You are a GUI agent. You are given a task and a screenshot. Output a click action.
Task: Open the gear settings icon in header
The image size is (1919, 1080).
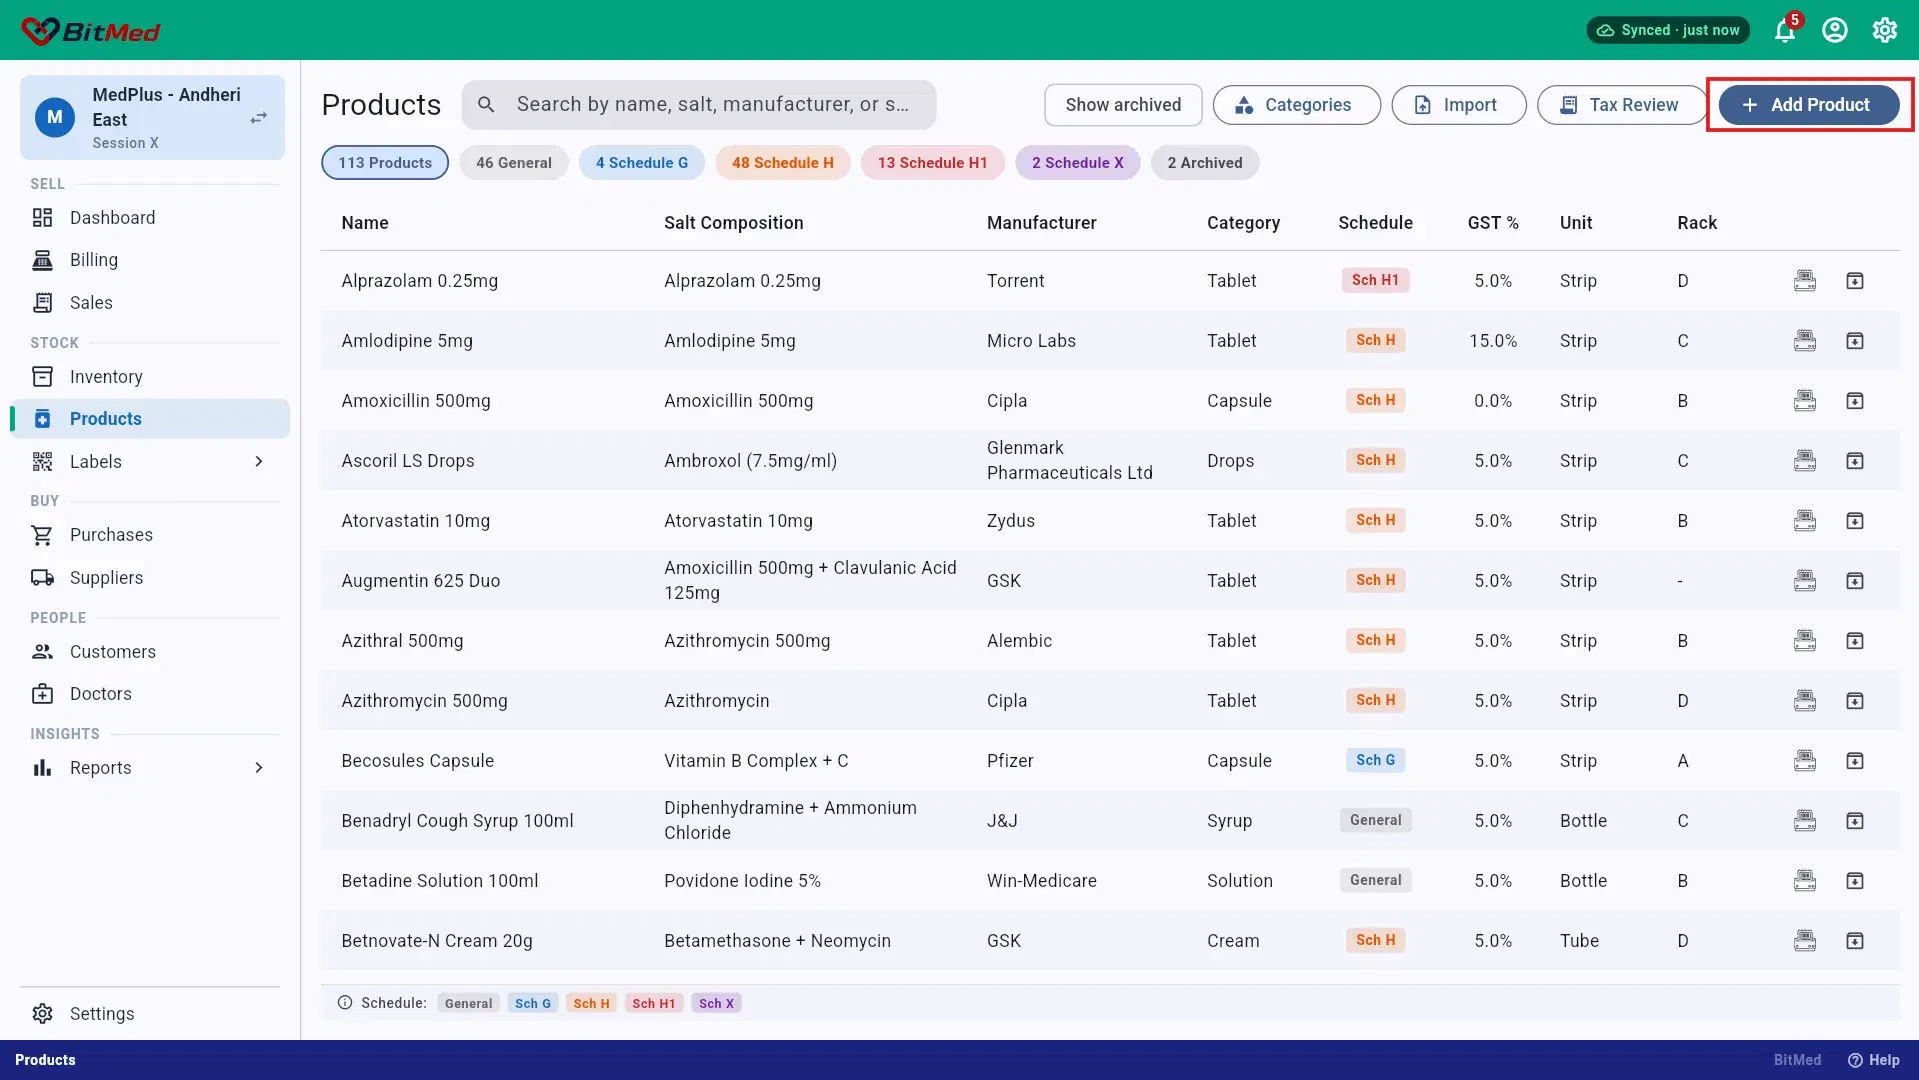point(1885,30)
